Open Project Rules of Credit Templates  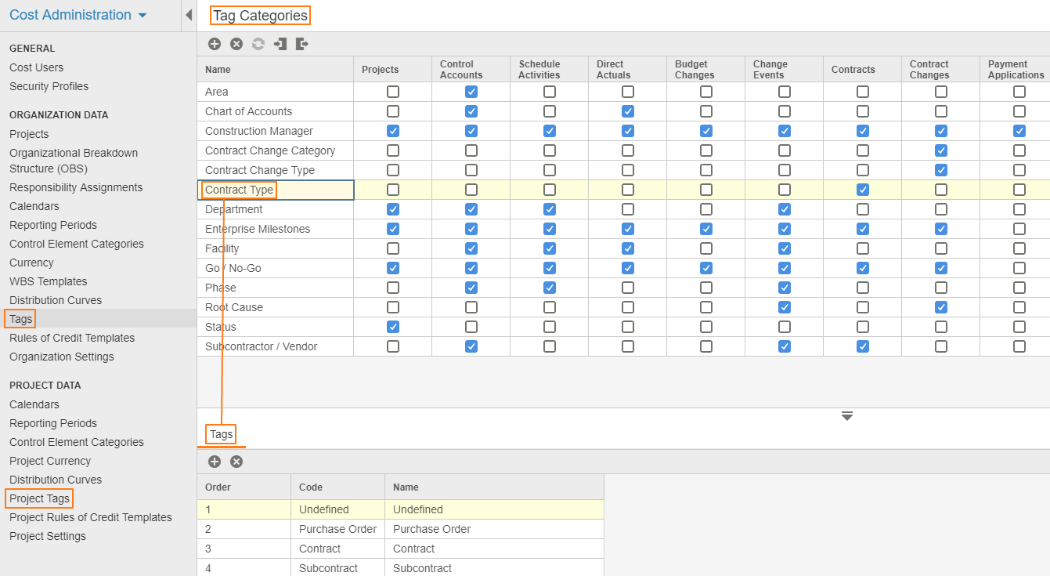pos(90,517)
